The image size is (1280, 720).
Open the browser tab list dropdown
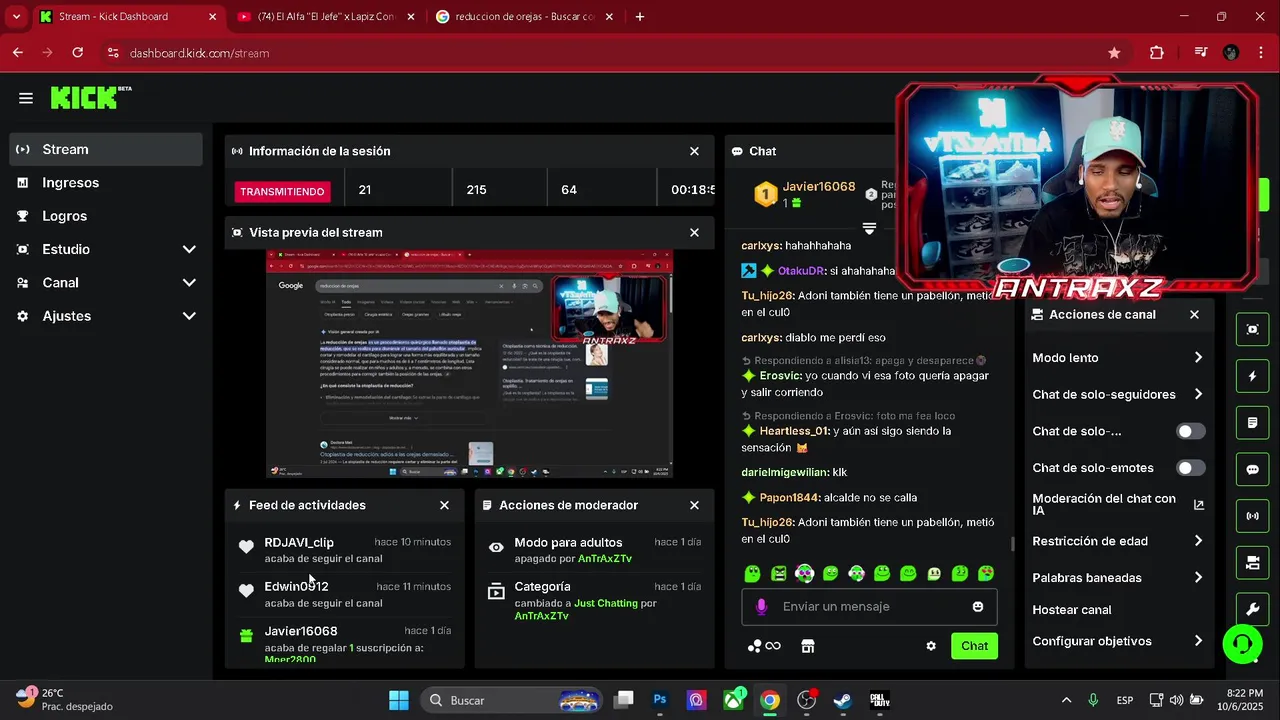point(16,16)
